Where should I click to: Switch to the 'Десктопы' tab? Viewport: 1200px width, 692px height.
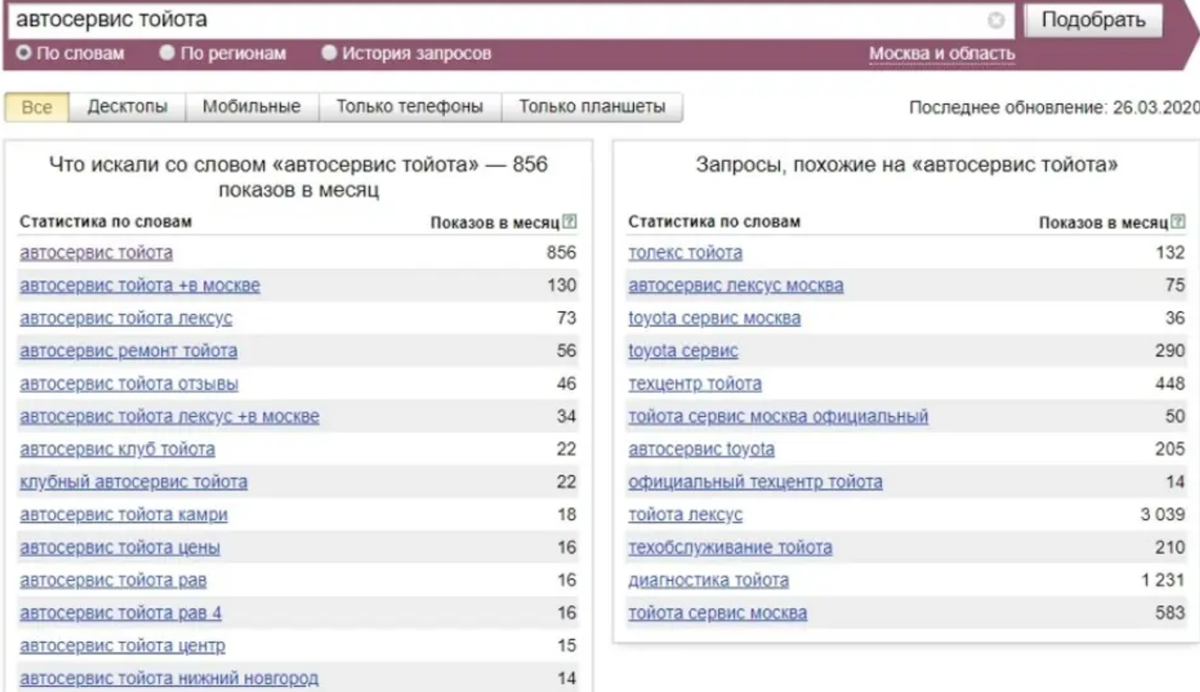pyautogui.click(x=127, y=107)
